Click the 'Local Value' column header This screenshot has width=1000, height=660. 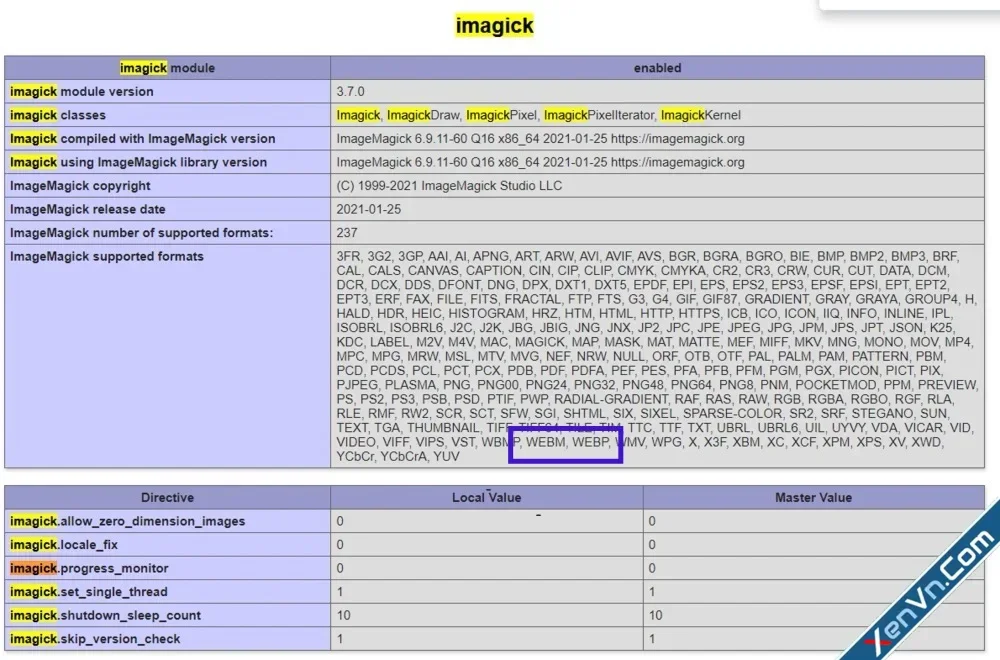tap(487, 497)
